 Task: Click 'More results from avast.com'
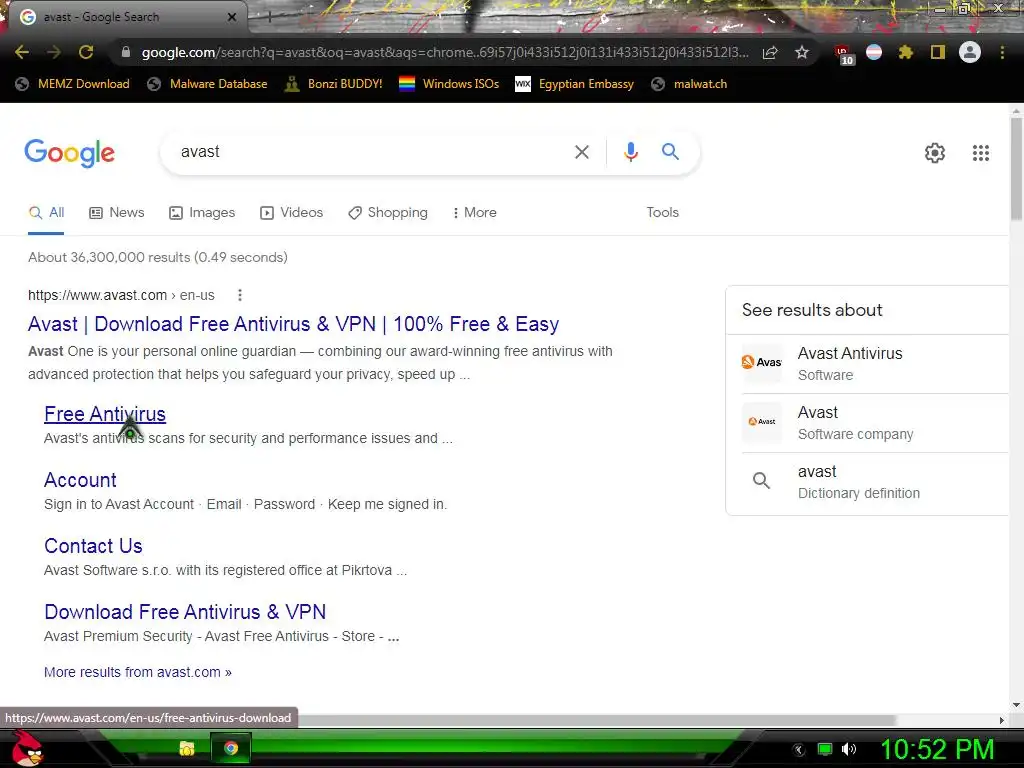coord(137,672)
